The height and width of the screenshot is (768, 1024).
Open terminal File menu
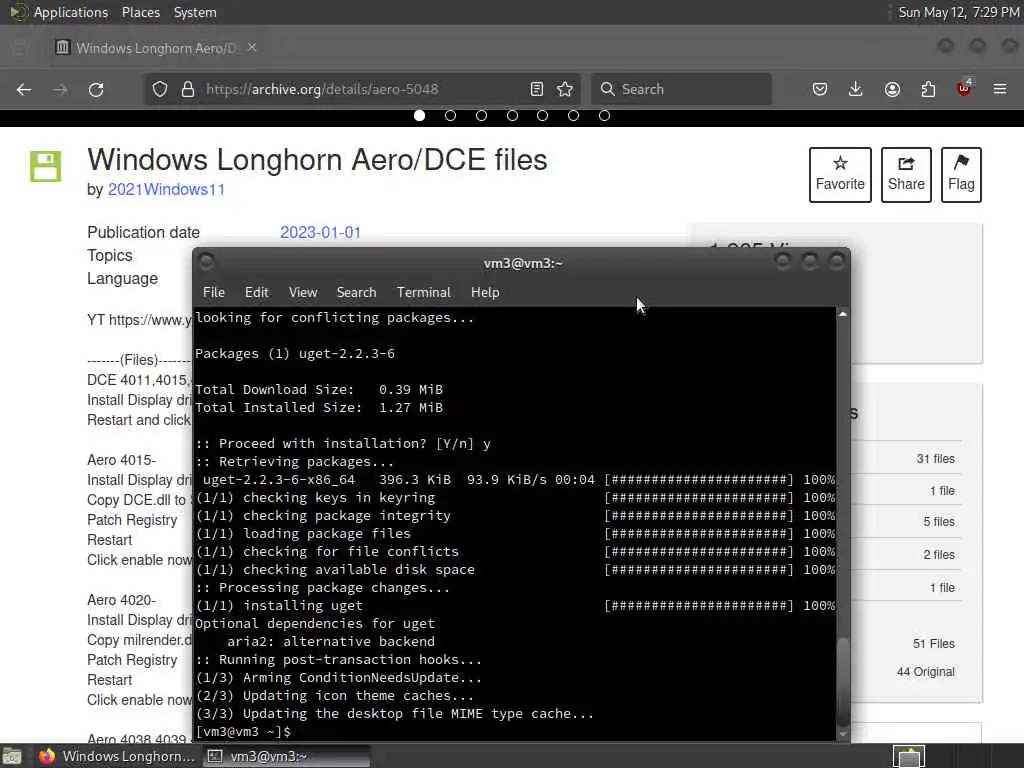pyautogui.click(x=214, y=293)
